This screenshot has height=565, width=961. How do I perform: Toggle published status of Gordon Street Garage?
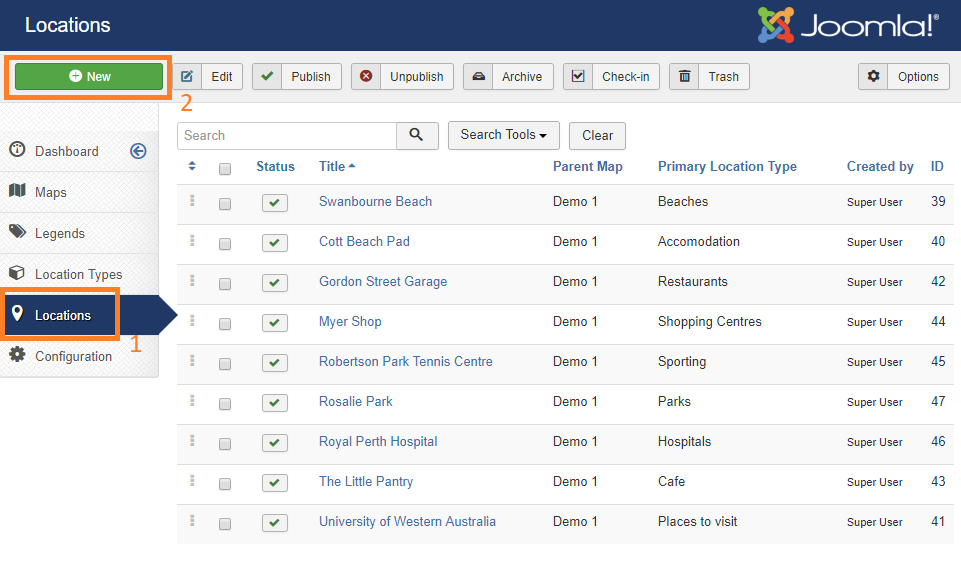coord(275,282)
